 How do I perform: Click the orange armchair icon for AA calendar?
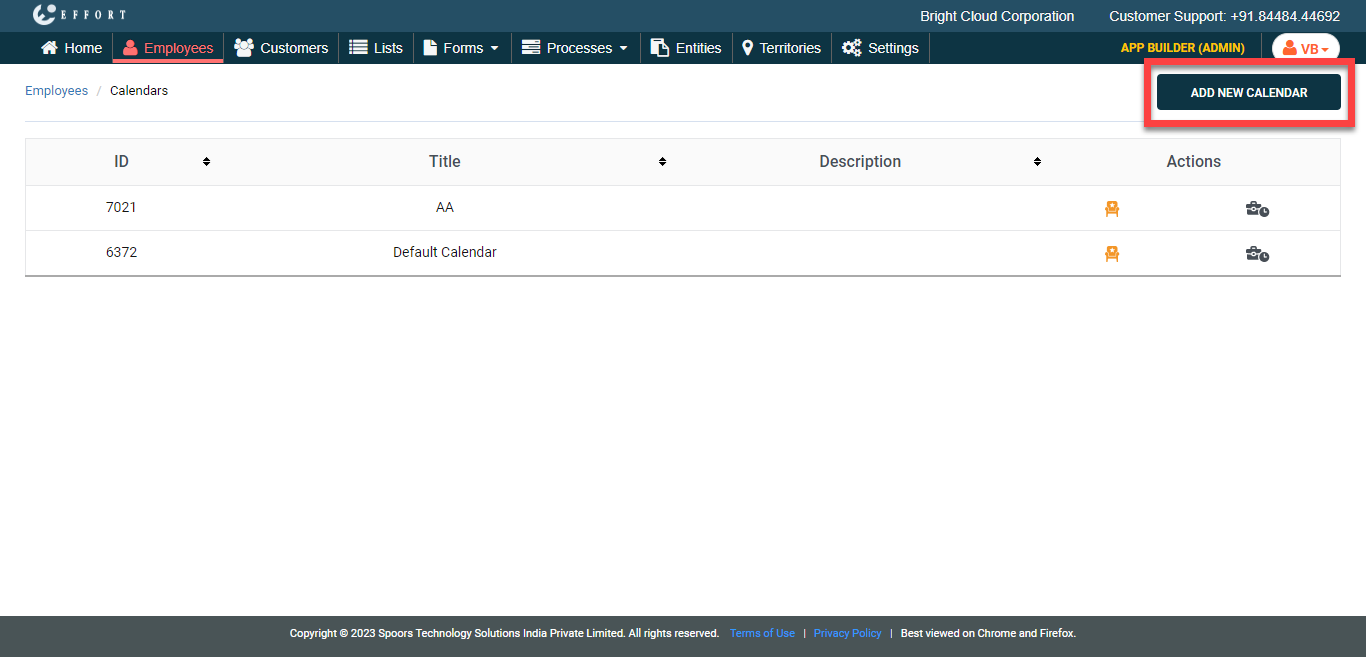1111,208
